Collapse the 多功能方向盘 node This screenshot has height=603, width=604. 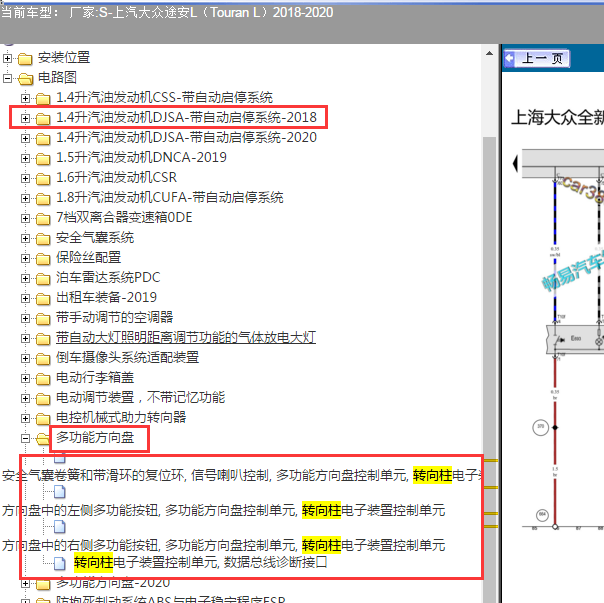tap(25, 438)
